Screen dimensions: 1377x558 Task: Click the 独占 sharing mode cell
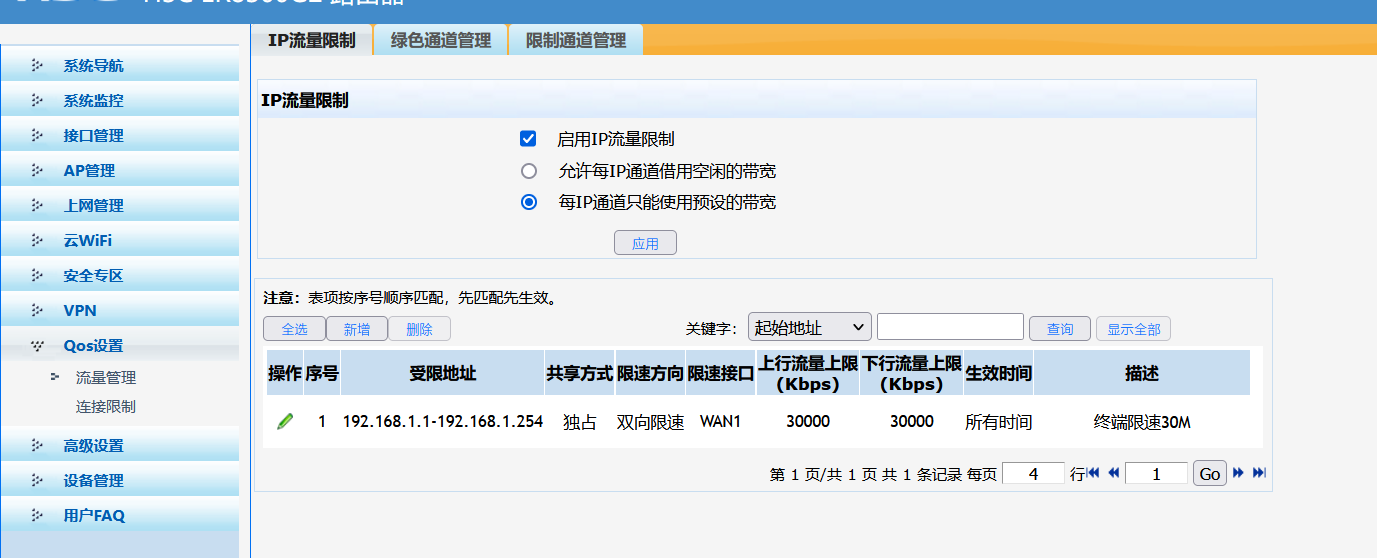pyautogui.click(x=580, y=422)
